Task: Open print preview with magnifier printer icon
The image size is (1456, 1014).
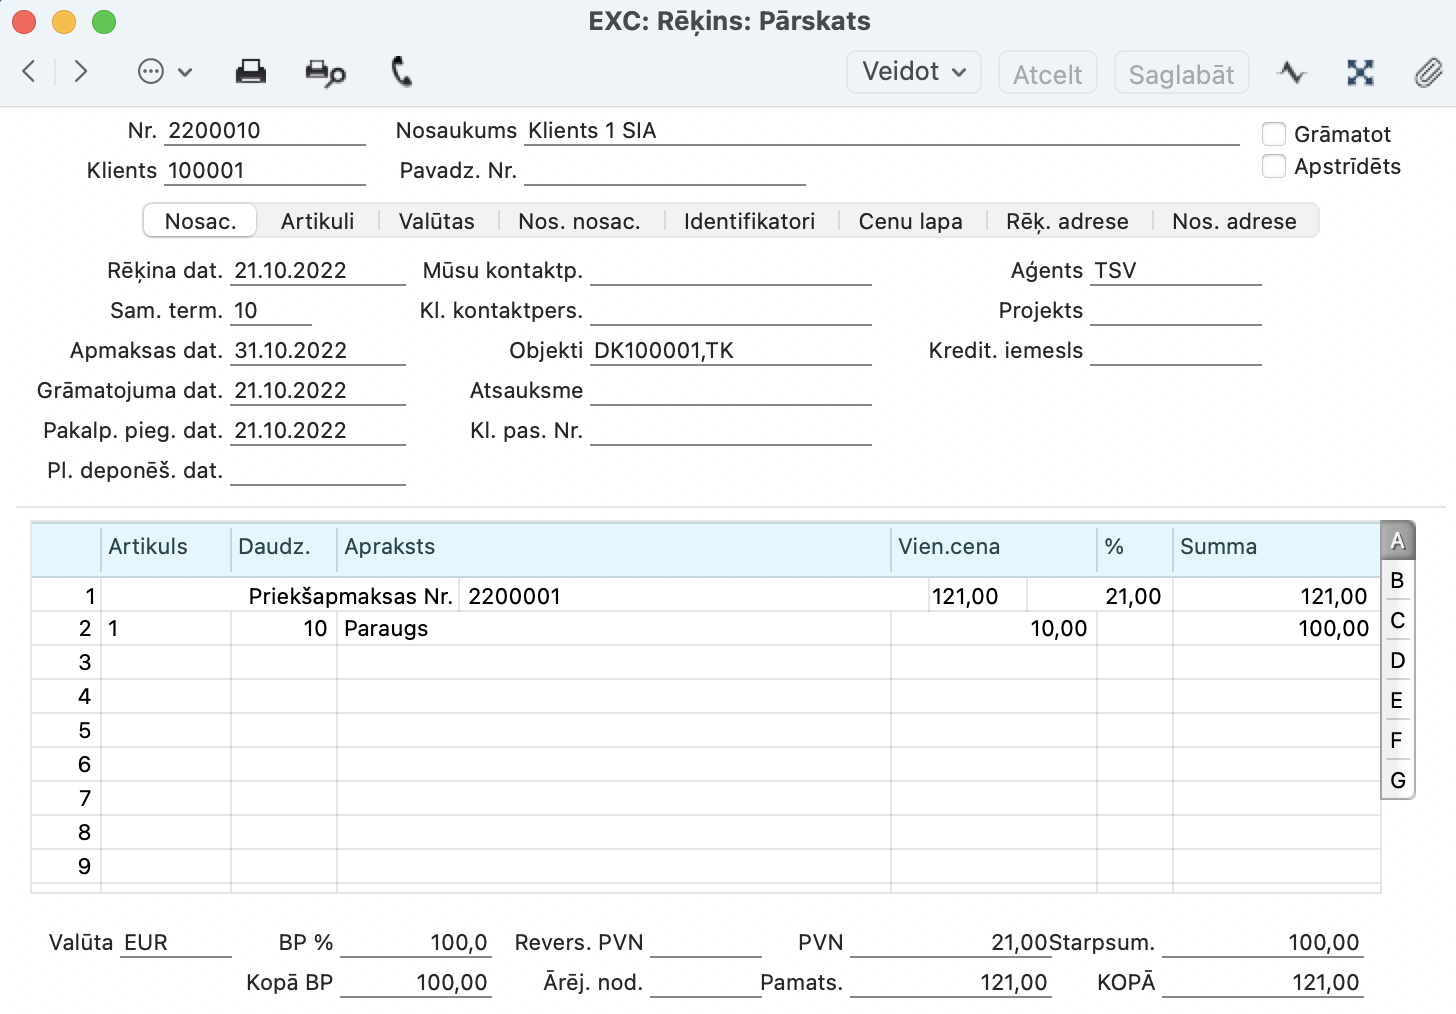Action: point(325,73)
